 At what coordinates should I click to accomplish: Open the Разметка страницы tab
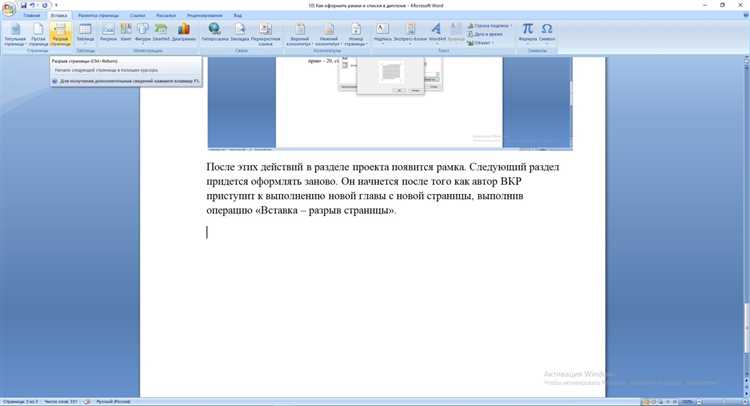98,15
